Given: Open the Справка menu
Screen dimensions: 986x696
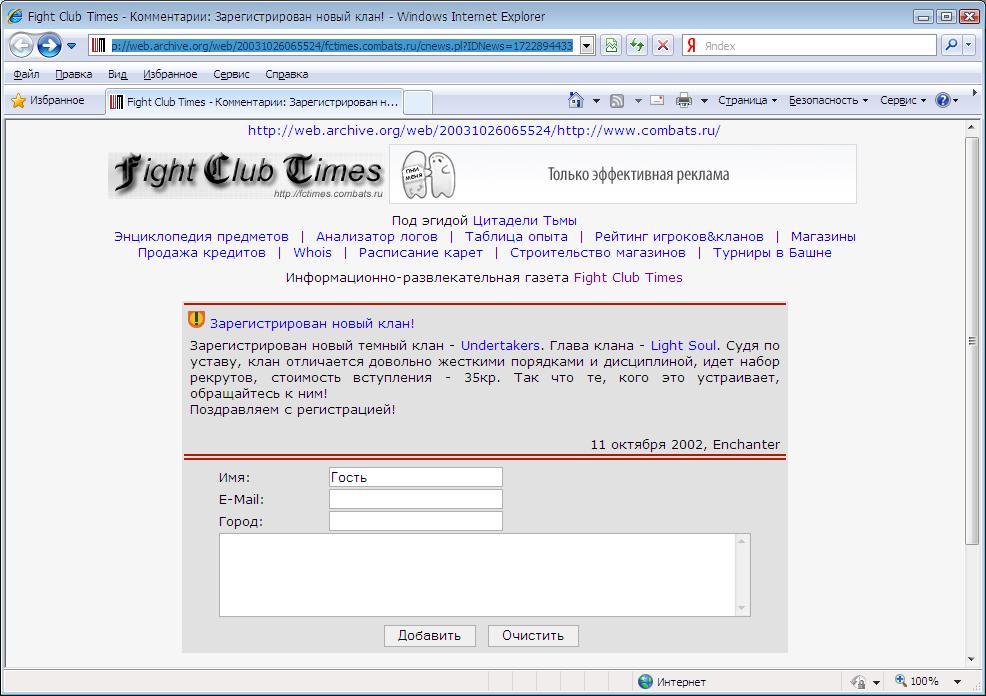Looking at the screenshot, I should (x=286, y=74).
